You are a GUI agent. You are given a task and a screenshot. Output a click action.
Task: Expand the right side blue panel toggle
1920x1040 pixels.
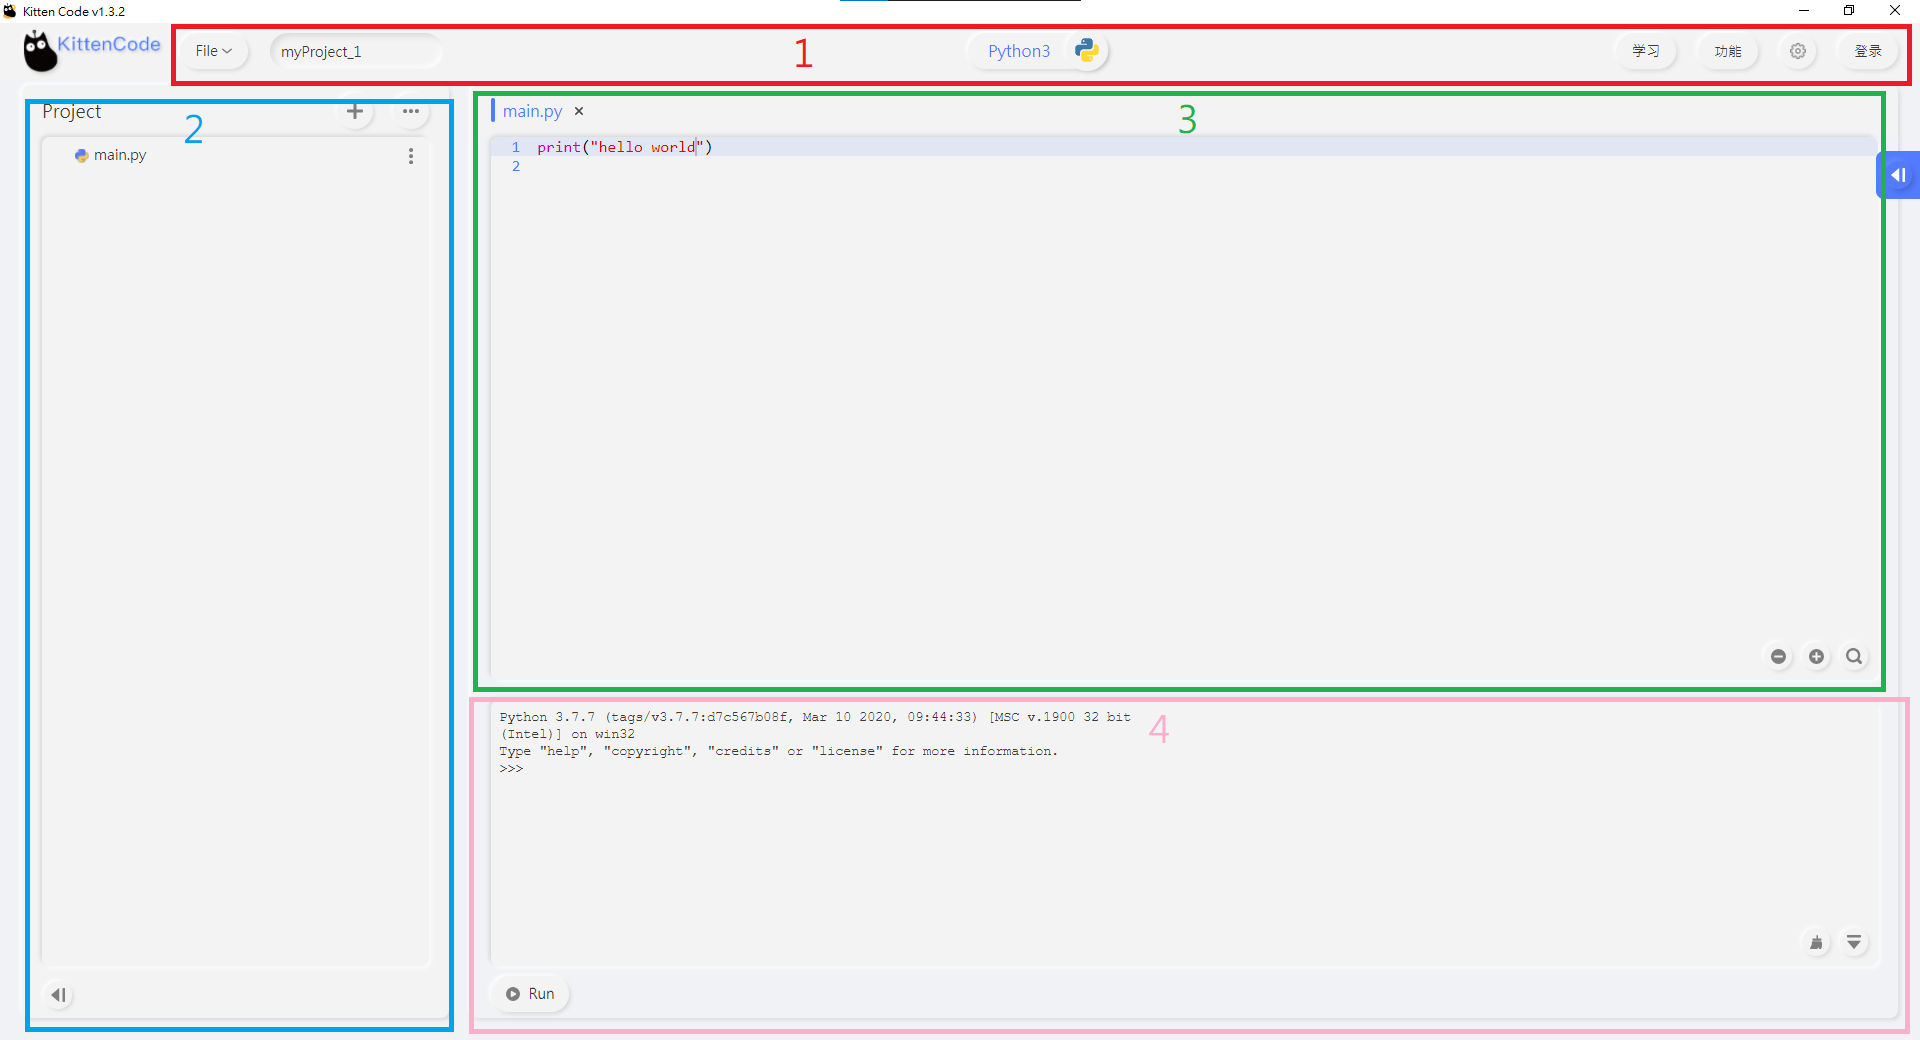tap(1898, 175)
